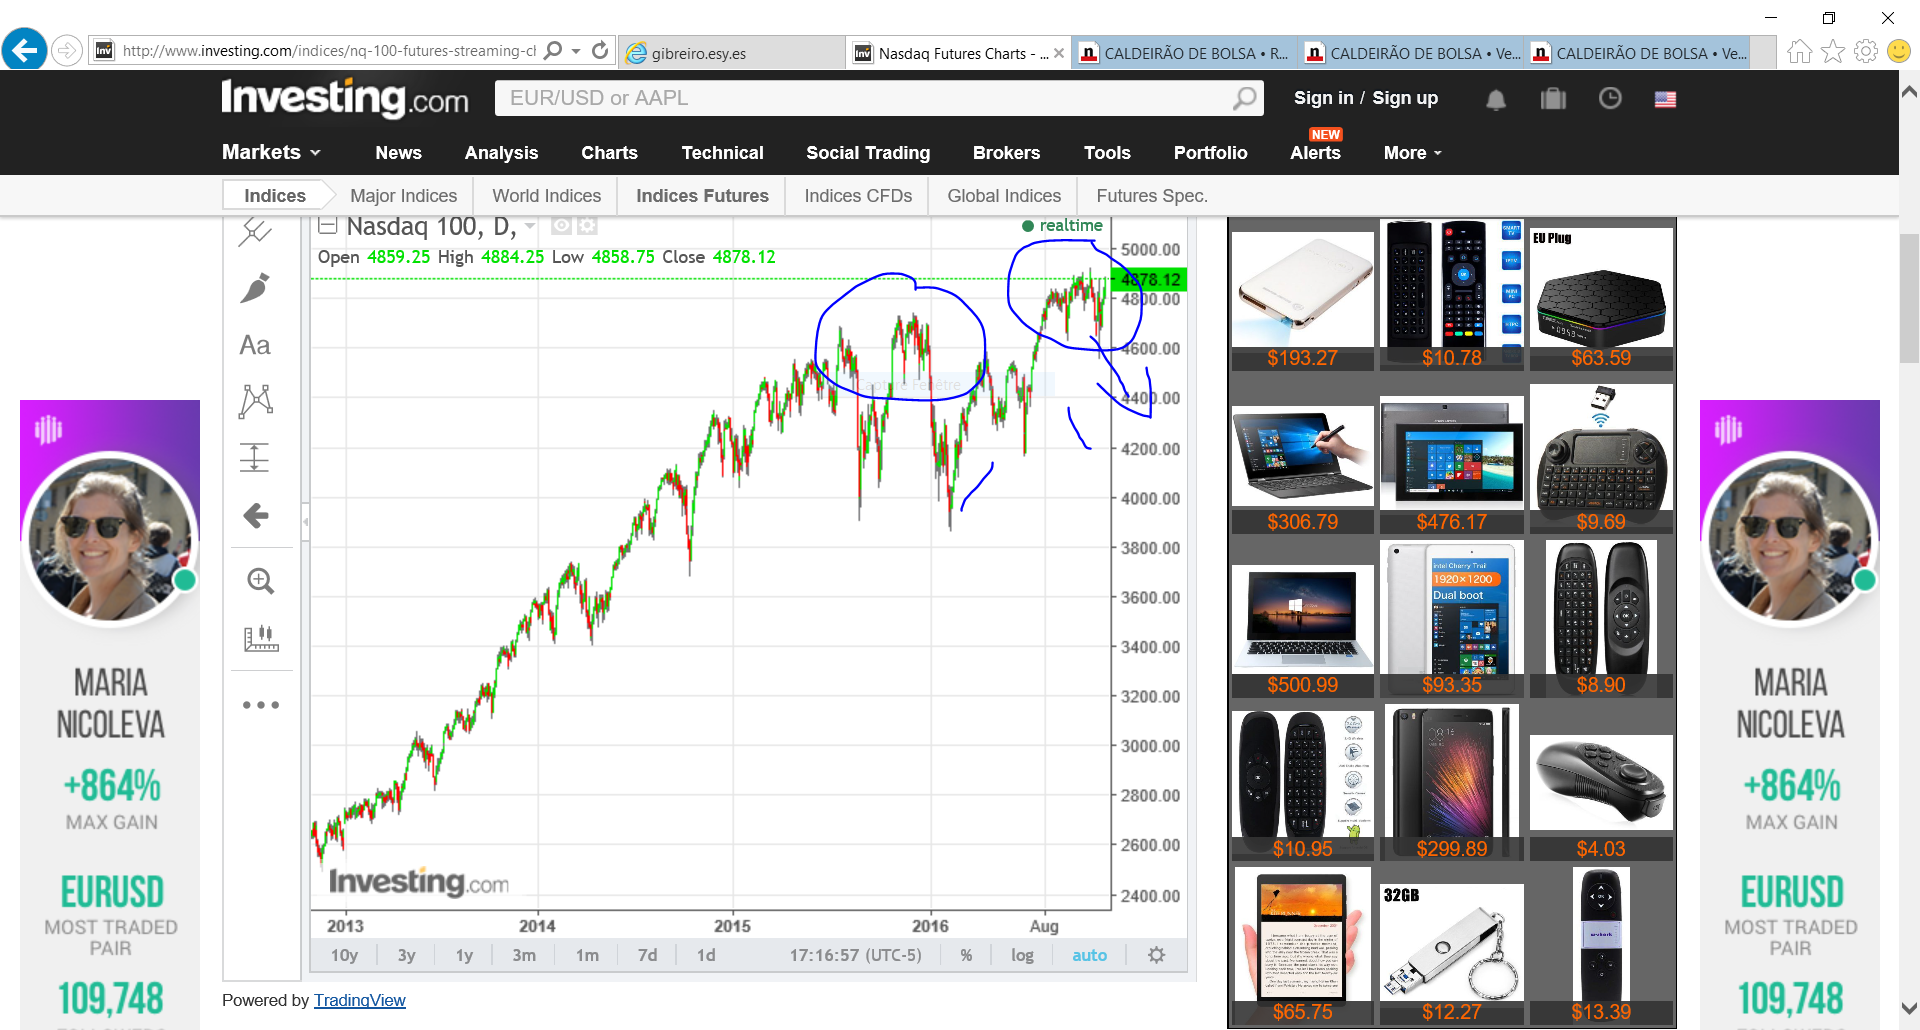Open the Analysis menu
Screen dimensions: 1920x1030
[501, 153]
